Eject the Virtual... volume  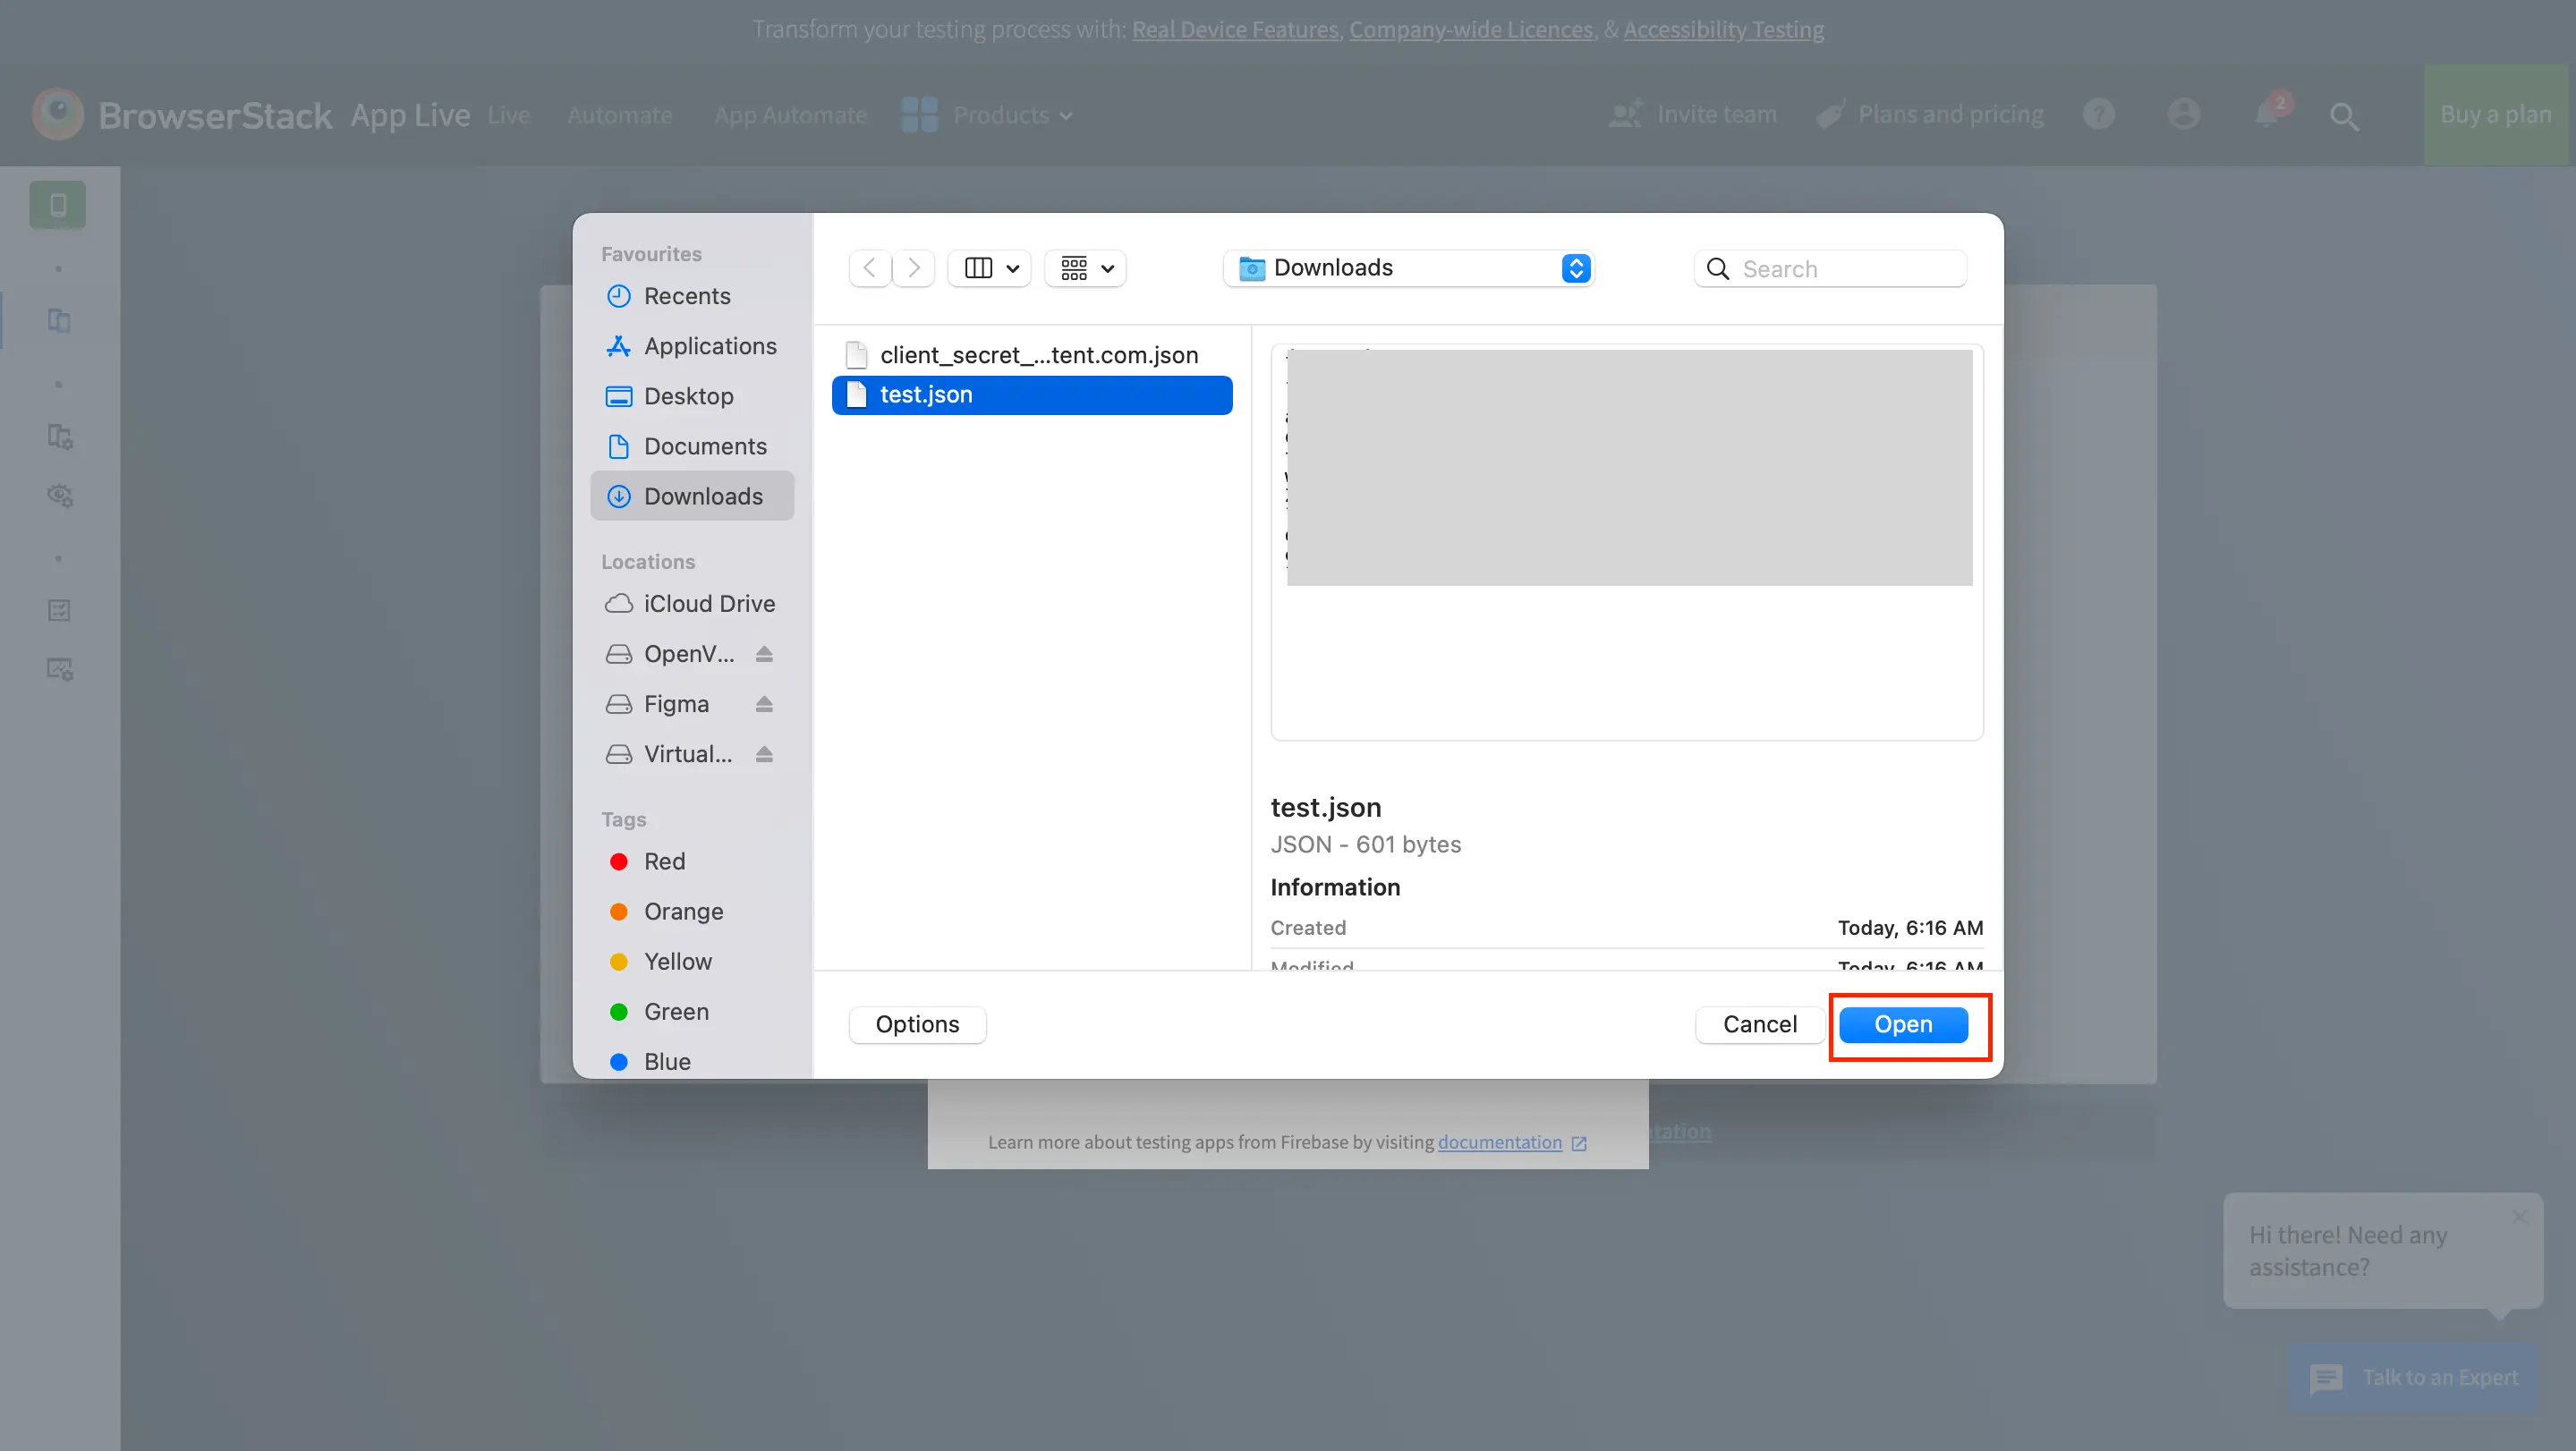pyautogui.click(x=764, y=754)
